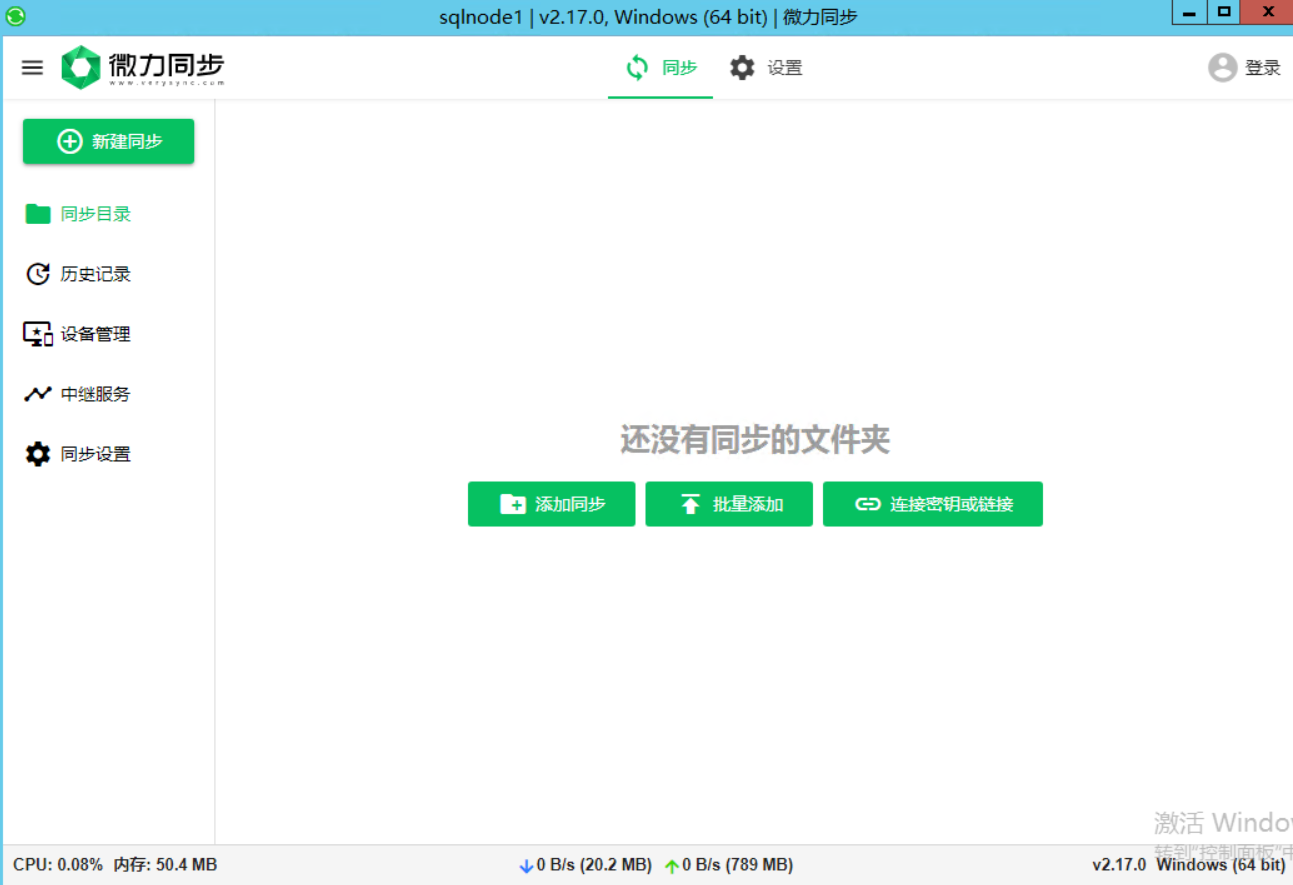1293x885 pixels.
Task: Click the 同步设置 gear icon
Action: click(38, 454)
